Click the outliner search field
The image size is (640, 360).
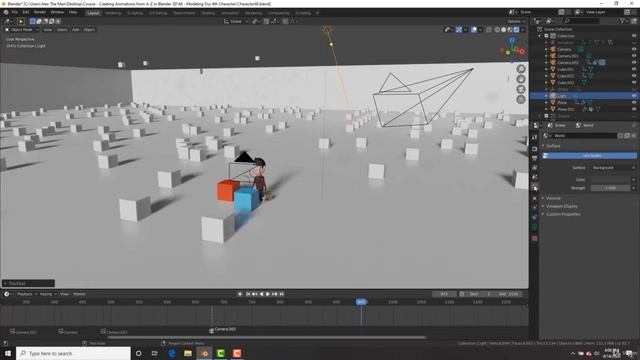582,21
